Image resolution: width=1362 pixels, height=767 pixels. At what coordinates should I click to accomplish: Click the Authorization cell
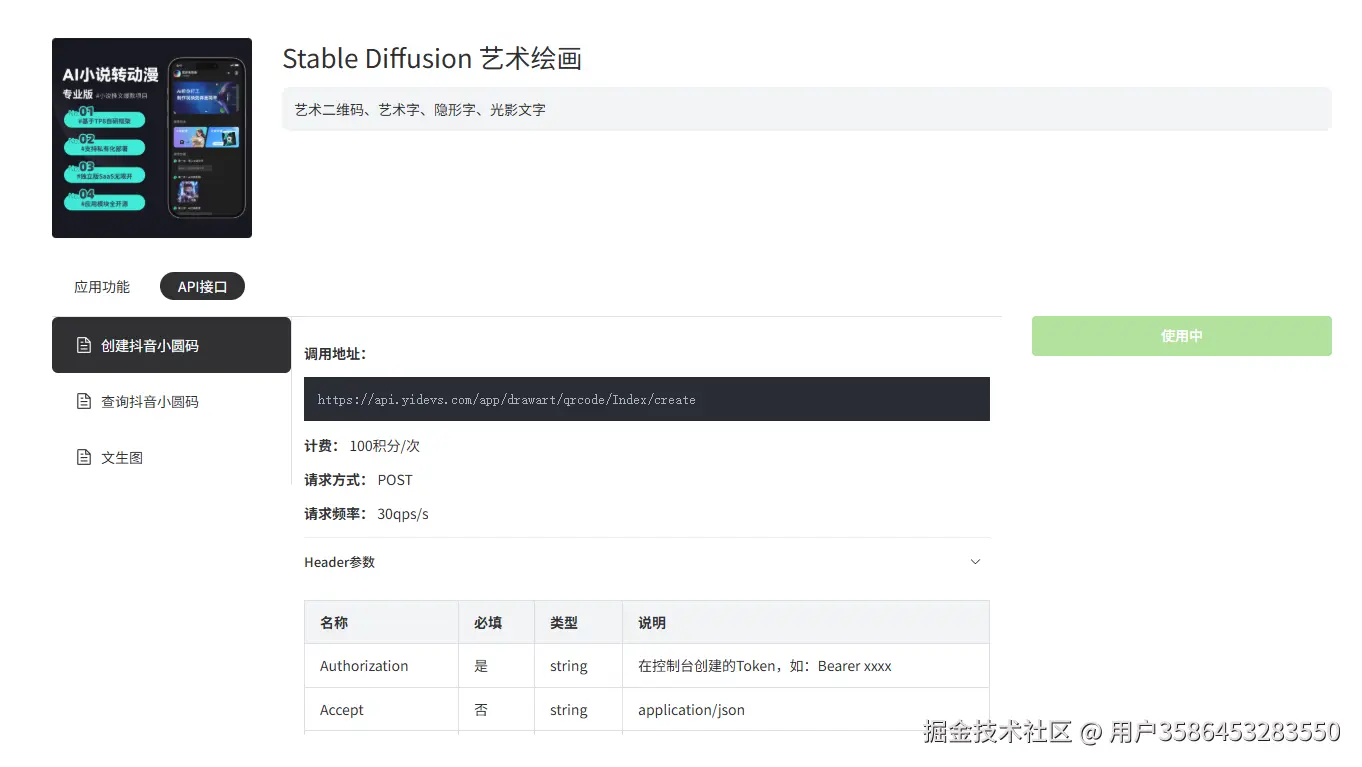click(x=381, y=666)
